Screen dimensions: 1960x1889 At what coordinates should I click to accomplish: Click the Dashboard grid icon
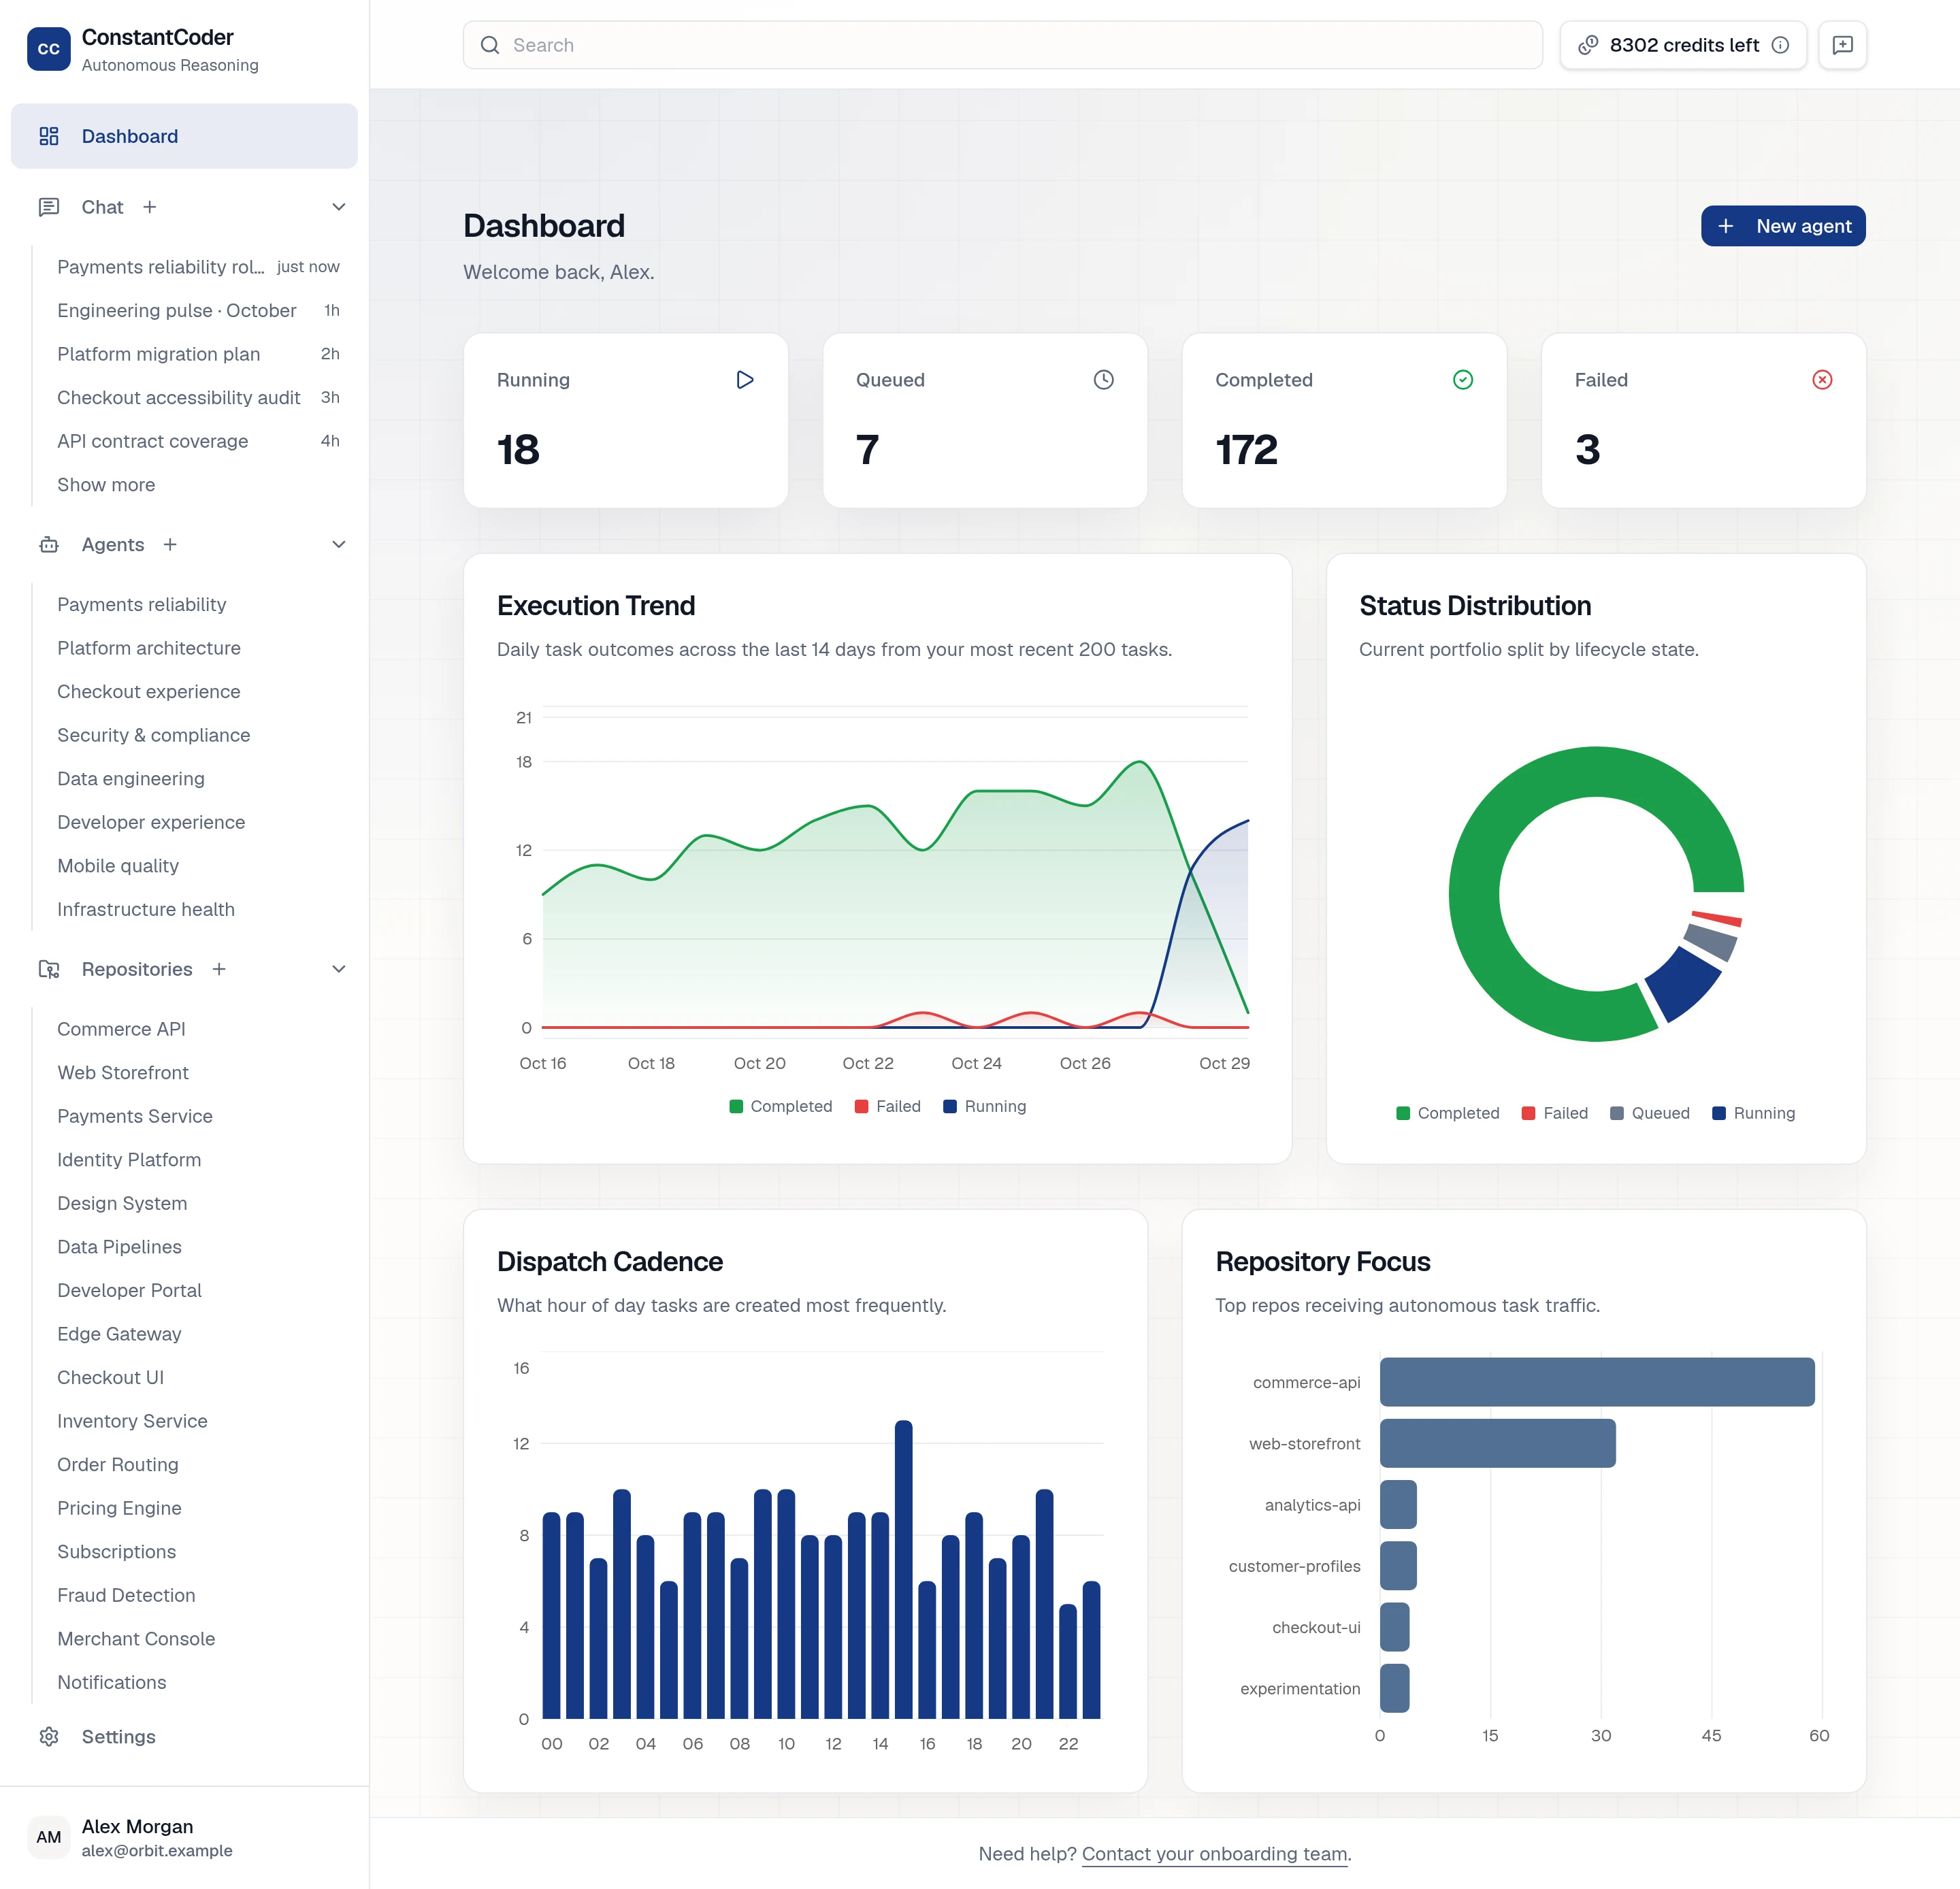coord(49,136)
